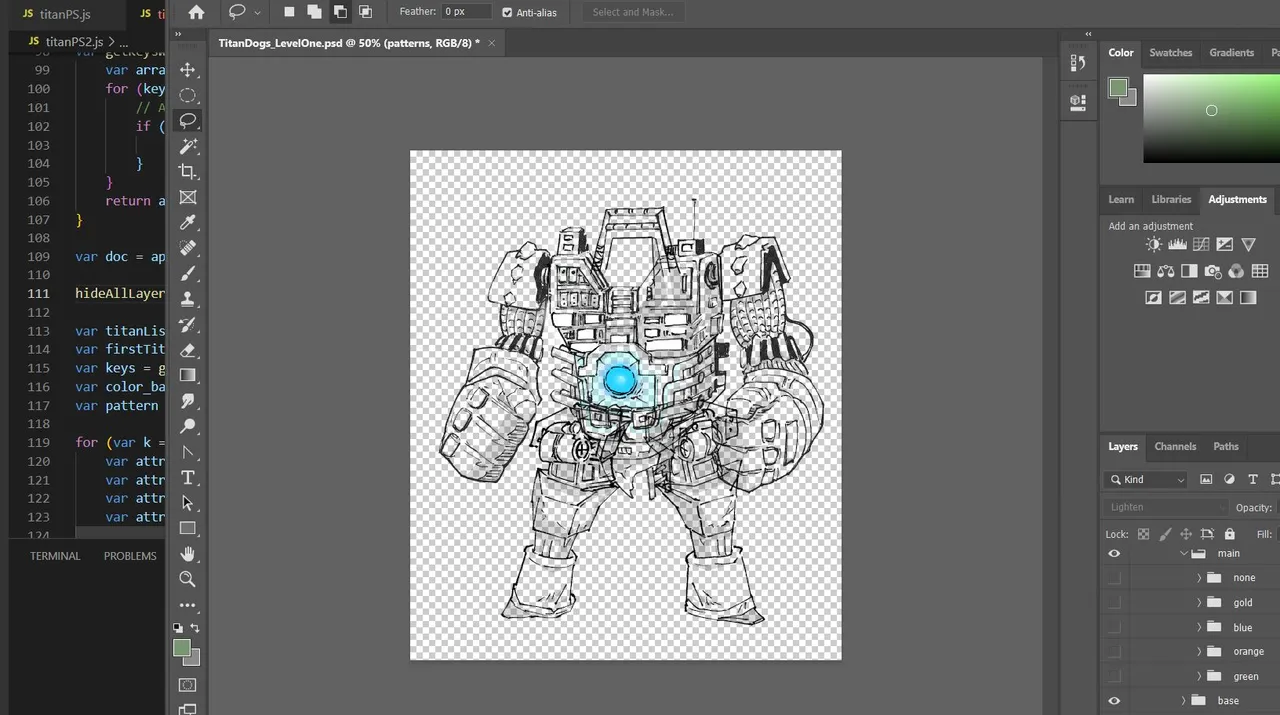Open the layer Kind filter dropdown

[1145, 480]
